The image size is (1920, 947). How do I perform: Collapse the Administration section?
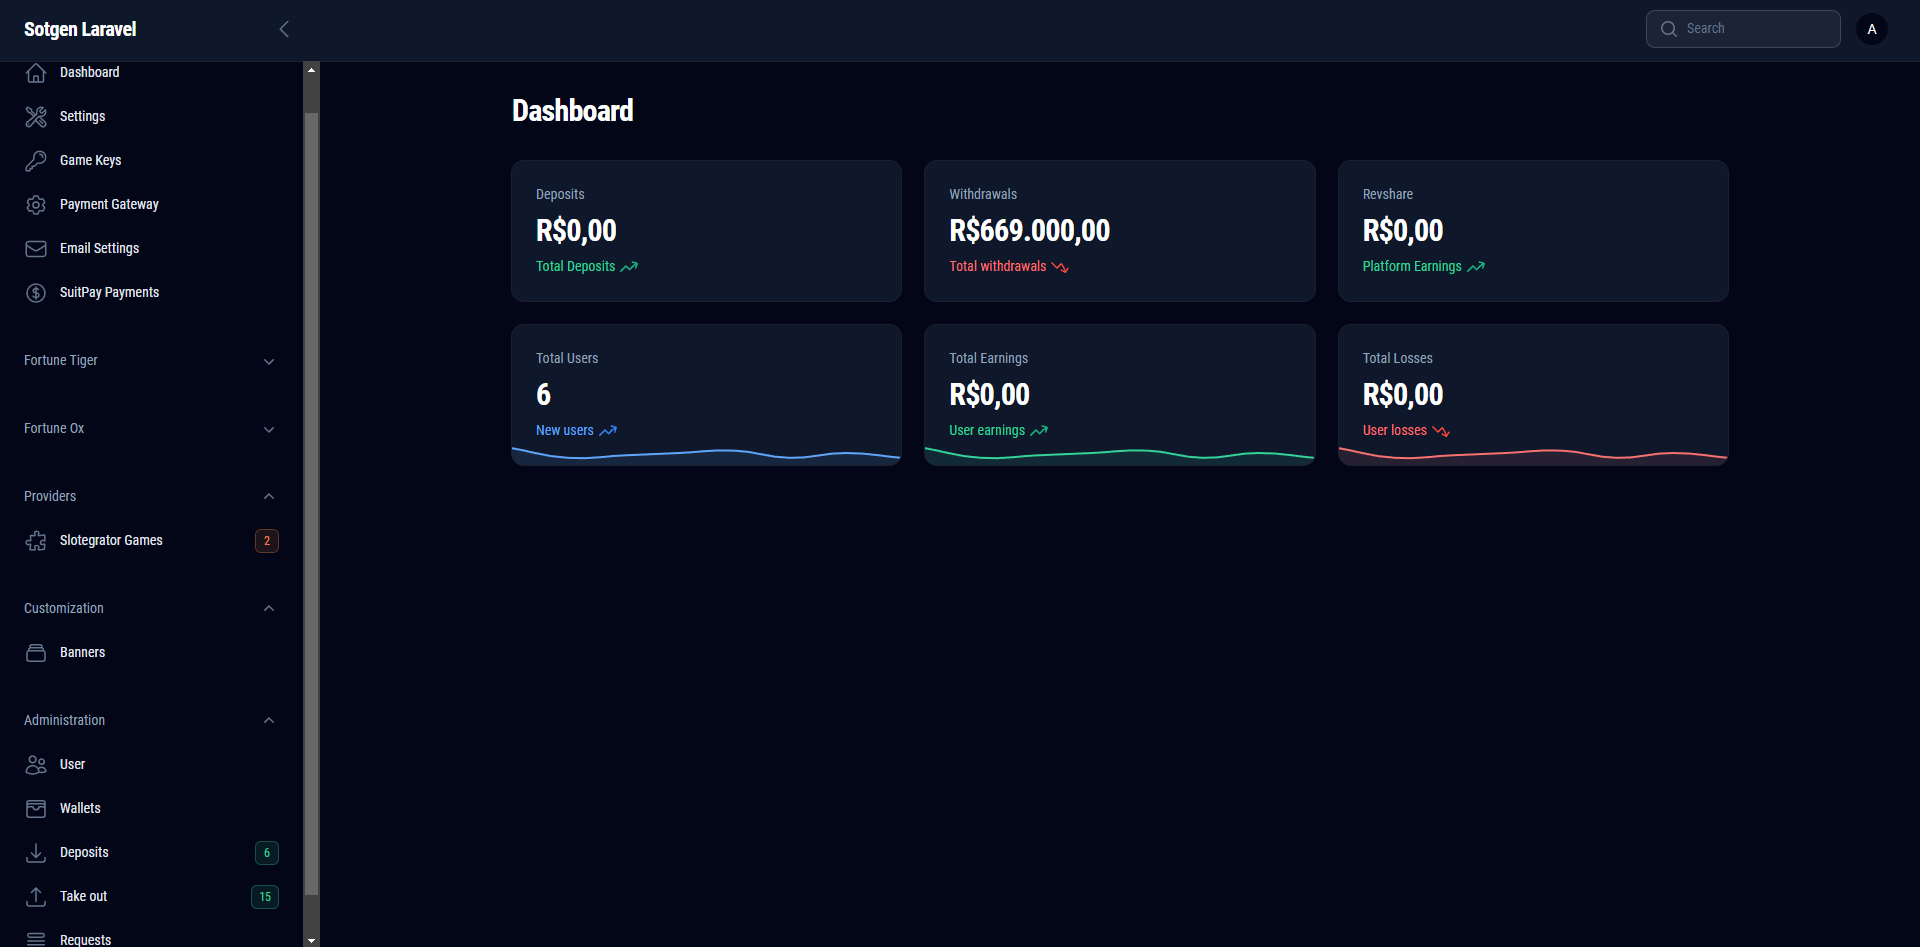[268, 721]
